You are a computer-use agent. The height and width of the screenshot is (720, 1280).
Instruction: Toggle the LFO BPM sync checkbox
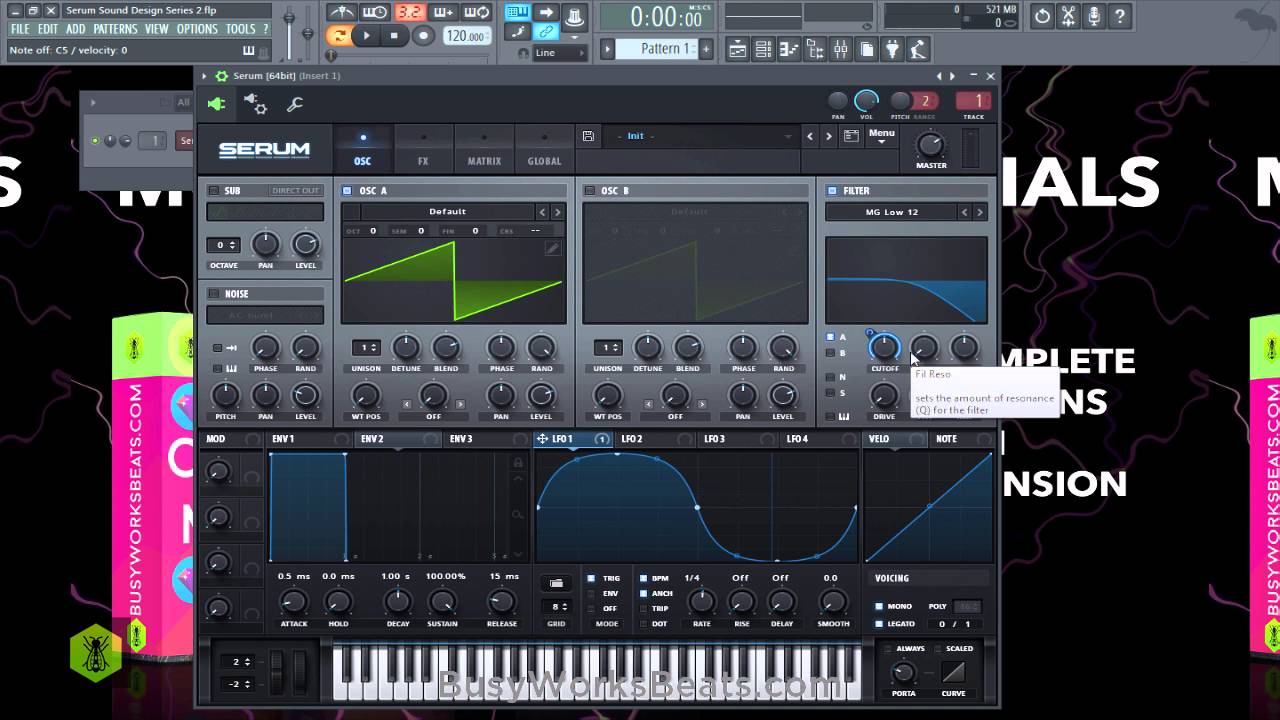coord(642,578)
